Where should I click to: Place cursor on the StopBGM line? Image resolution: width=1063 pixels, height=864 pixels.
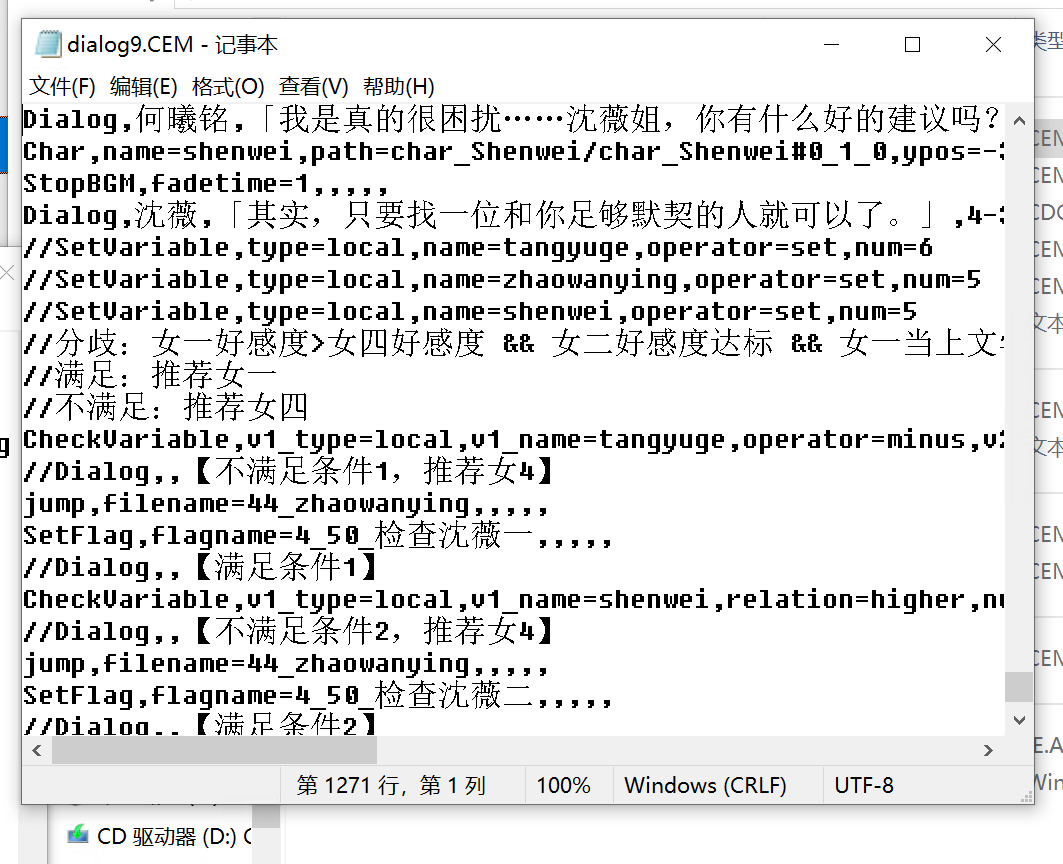(x=200, y=184)
